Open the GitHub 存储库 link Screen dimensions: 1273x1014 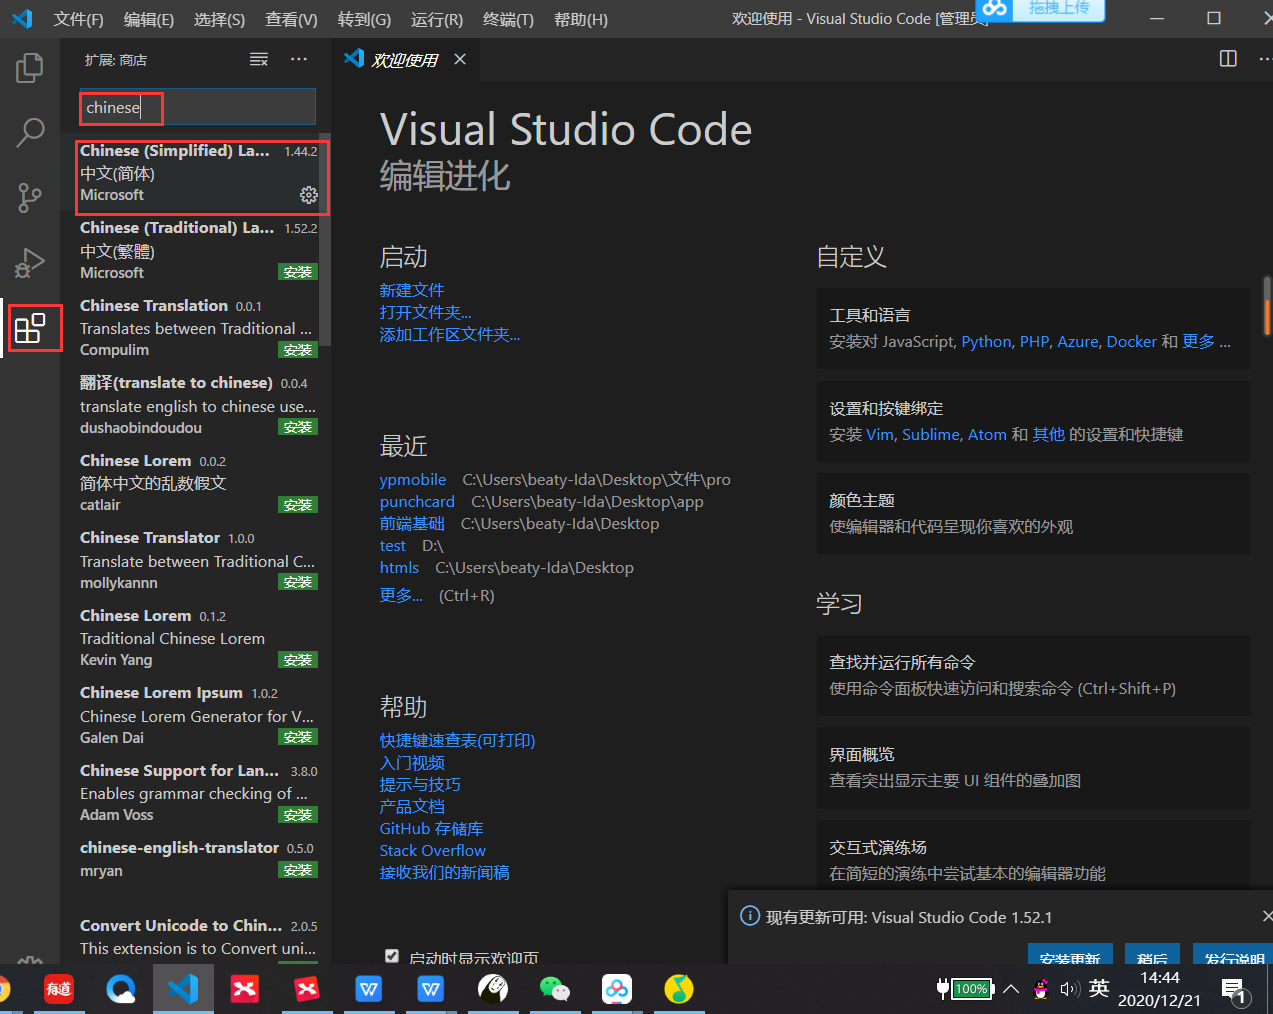pyautogui.click(x=431, y=828)
